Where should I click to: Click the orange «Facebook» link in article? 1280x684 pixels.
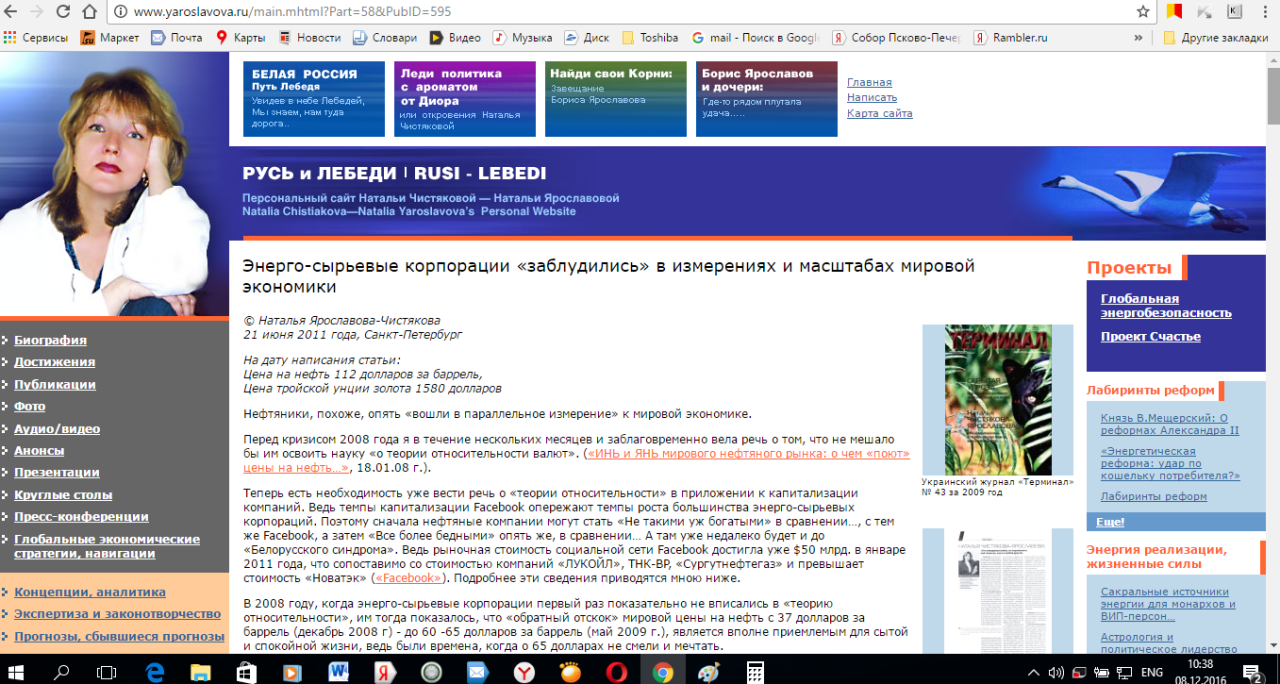point(407,578)
